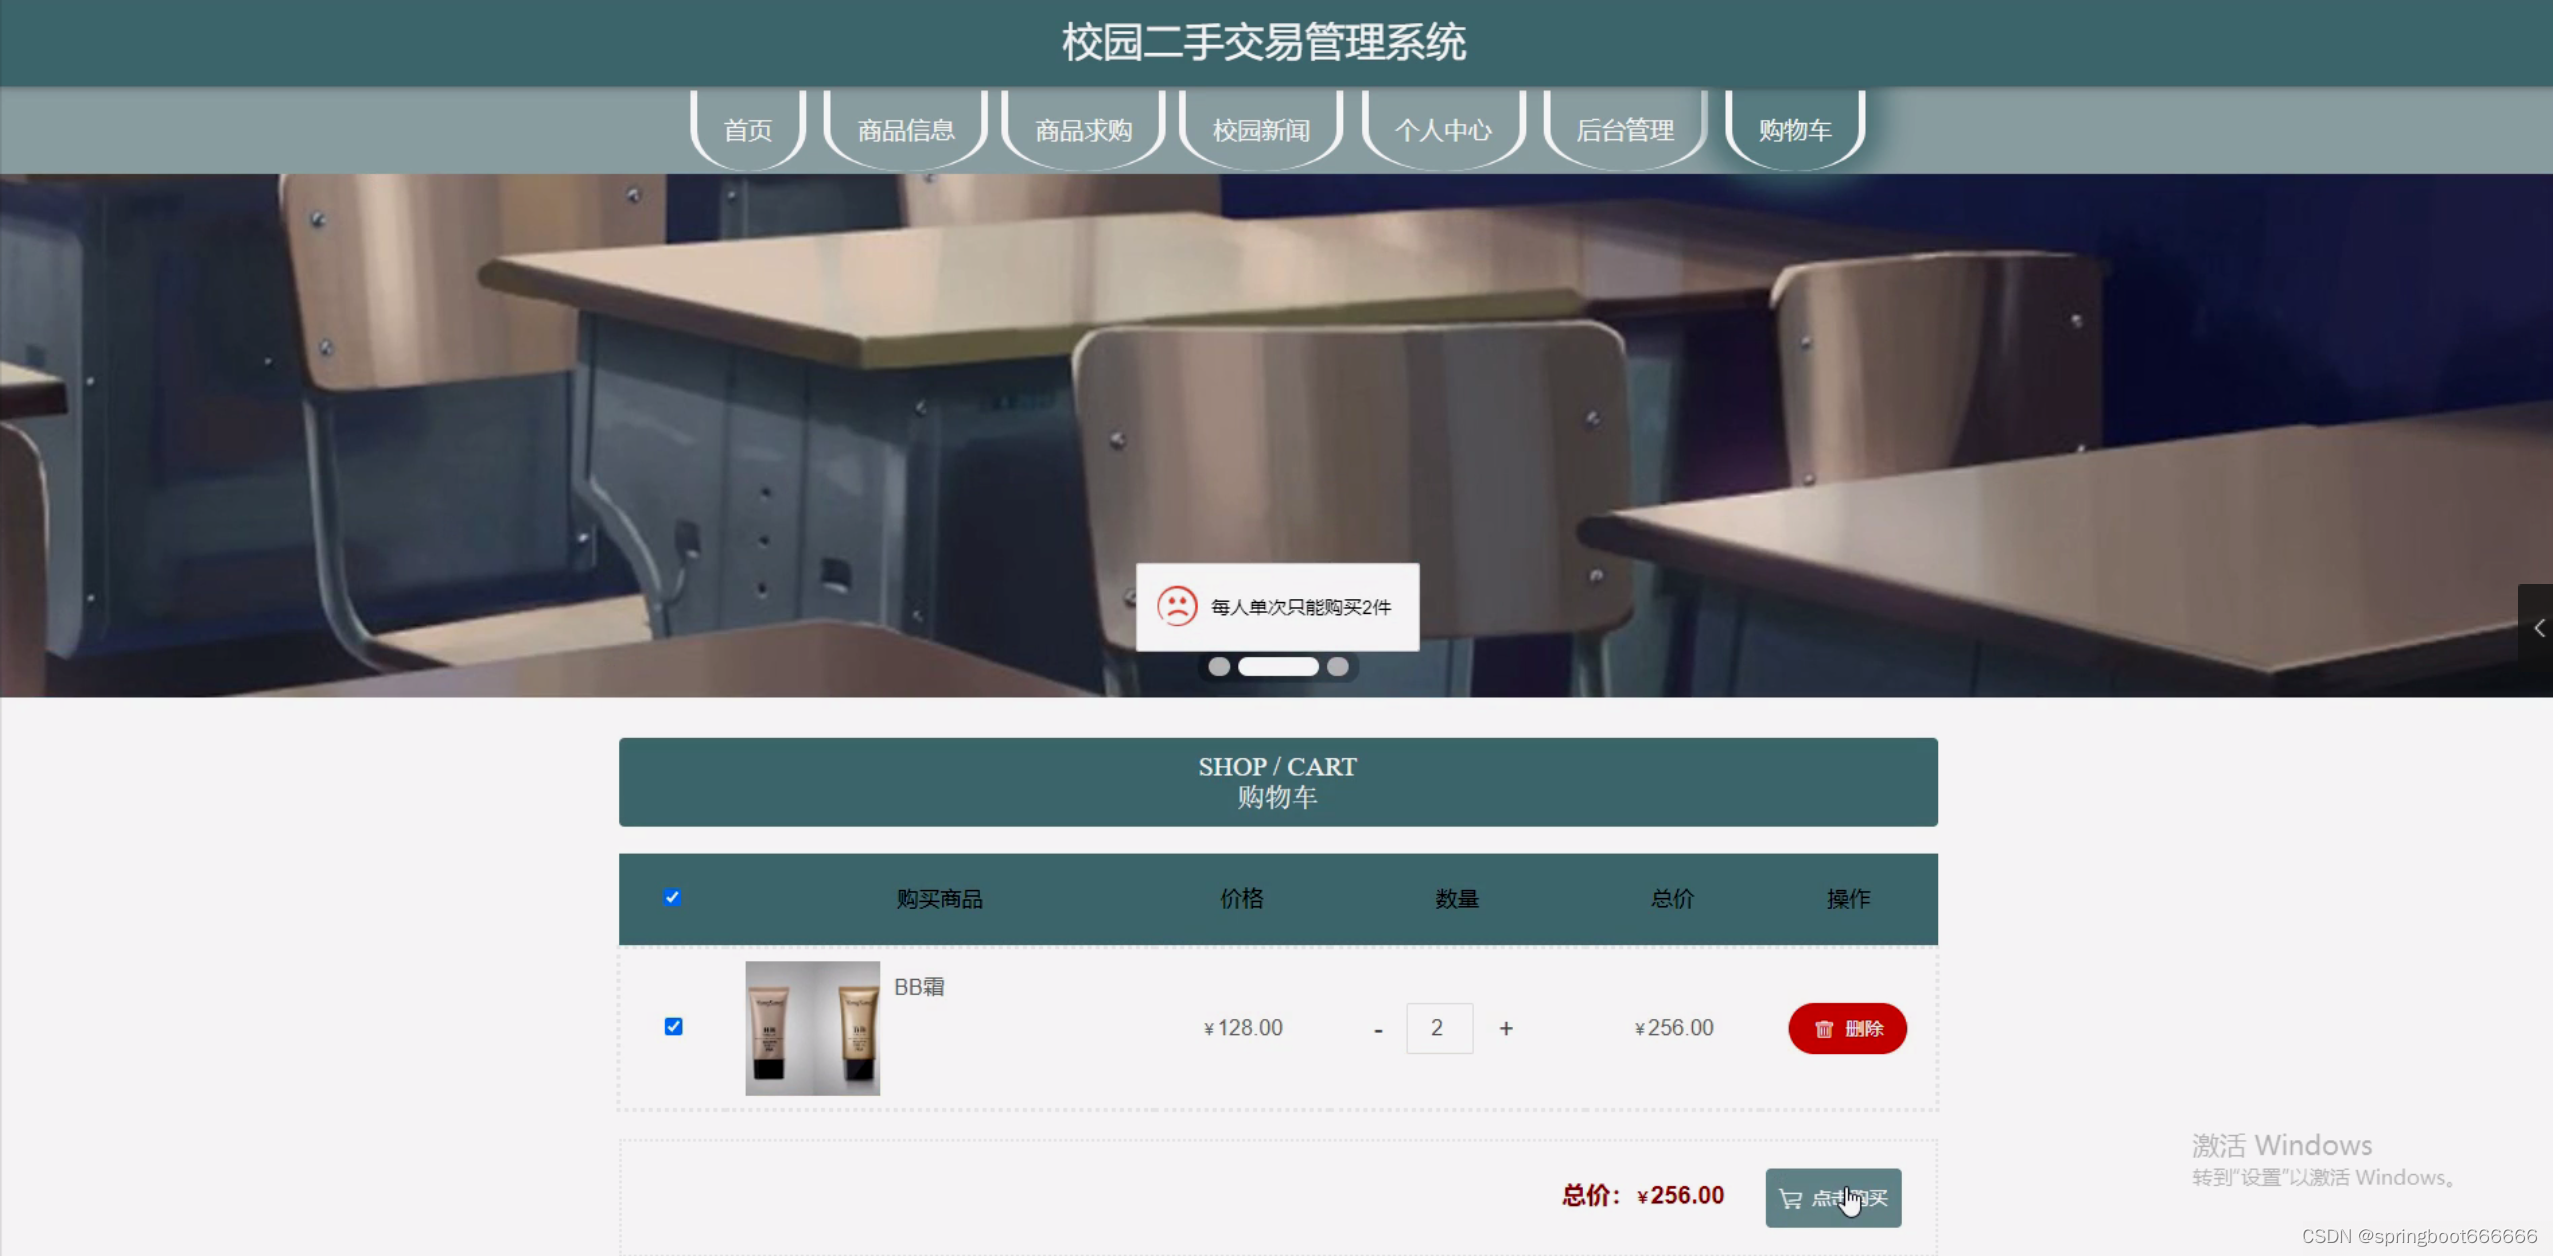Viewport: 2553px width, 1256px height.
Task: Click the 操作 column header
Action: (x=1848, y=899)
